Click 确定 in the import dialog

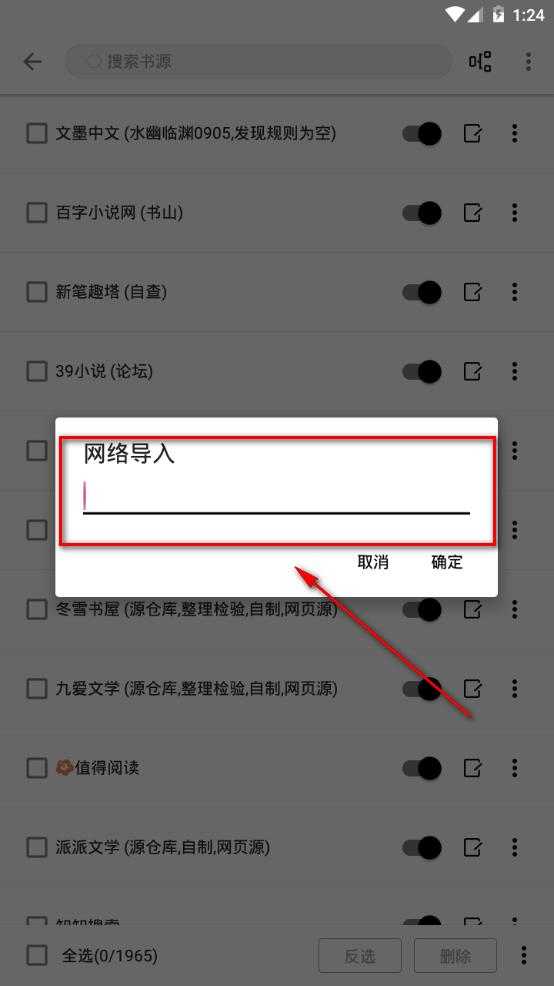(447, 562)
